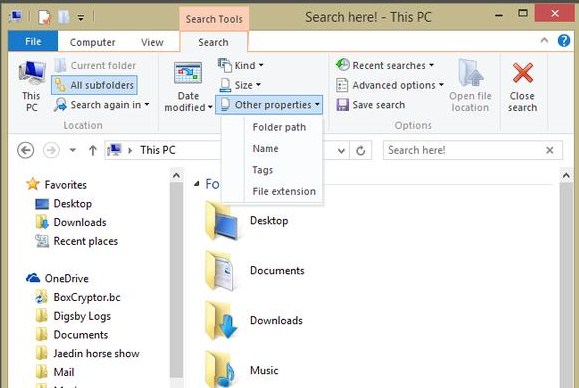Toggle All subfolders search option
This screenshot has height=388, width=579.
click(95, 85)
